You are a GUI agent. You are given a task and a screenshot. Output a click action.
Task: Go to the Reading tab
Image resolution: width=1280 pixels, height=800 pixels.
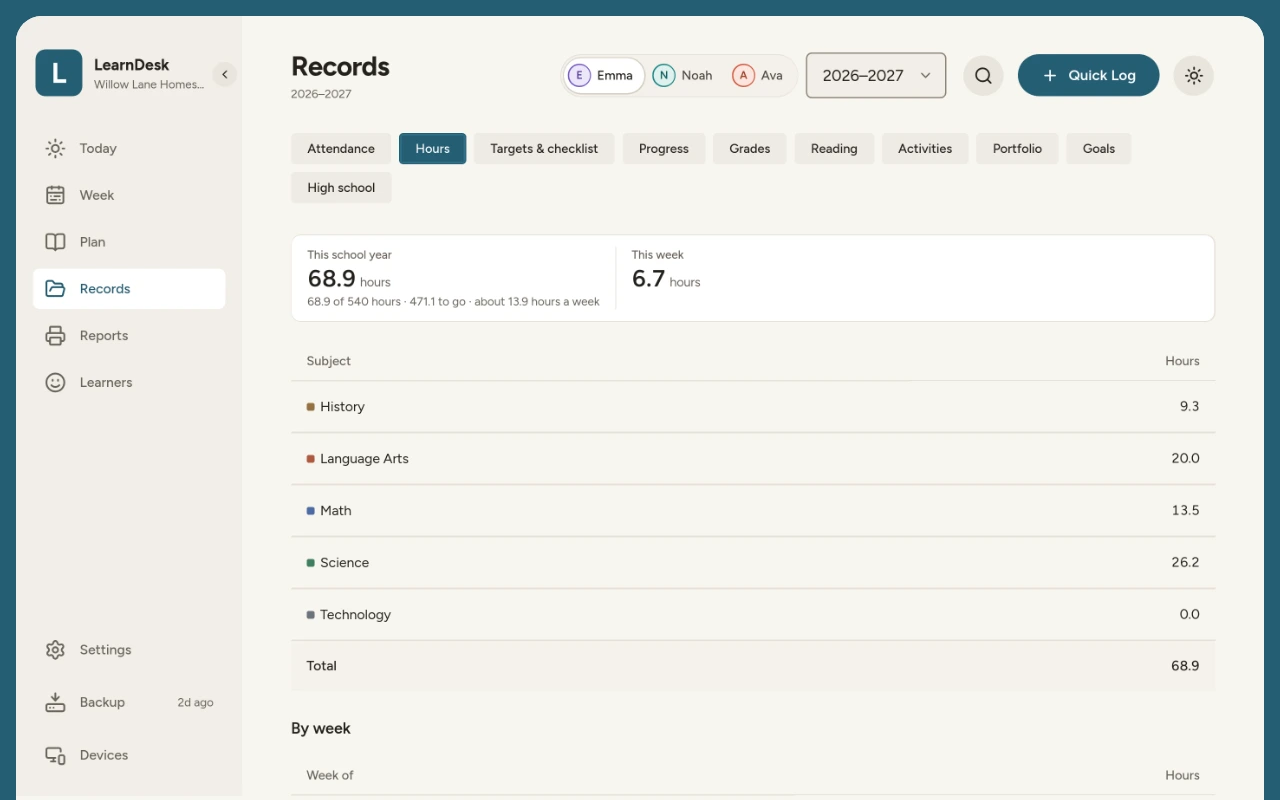[834, 149]
